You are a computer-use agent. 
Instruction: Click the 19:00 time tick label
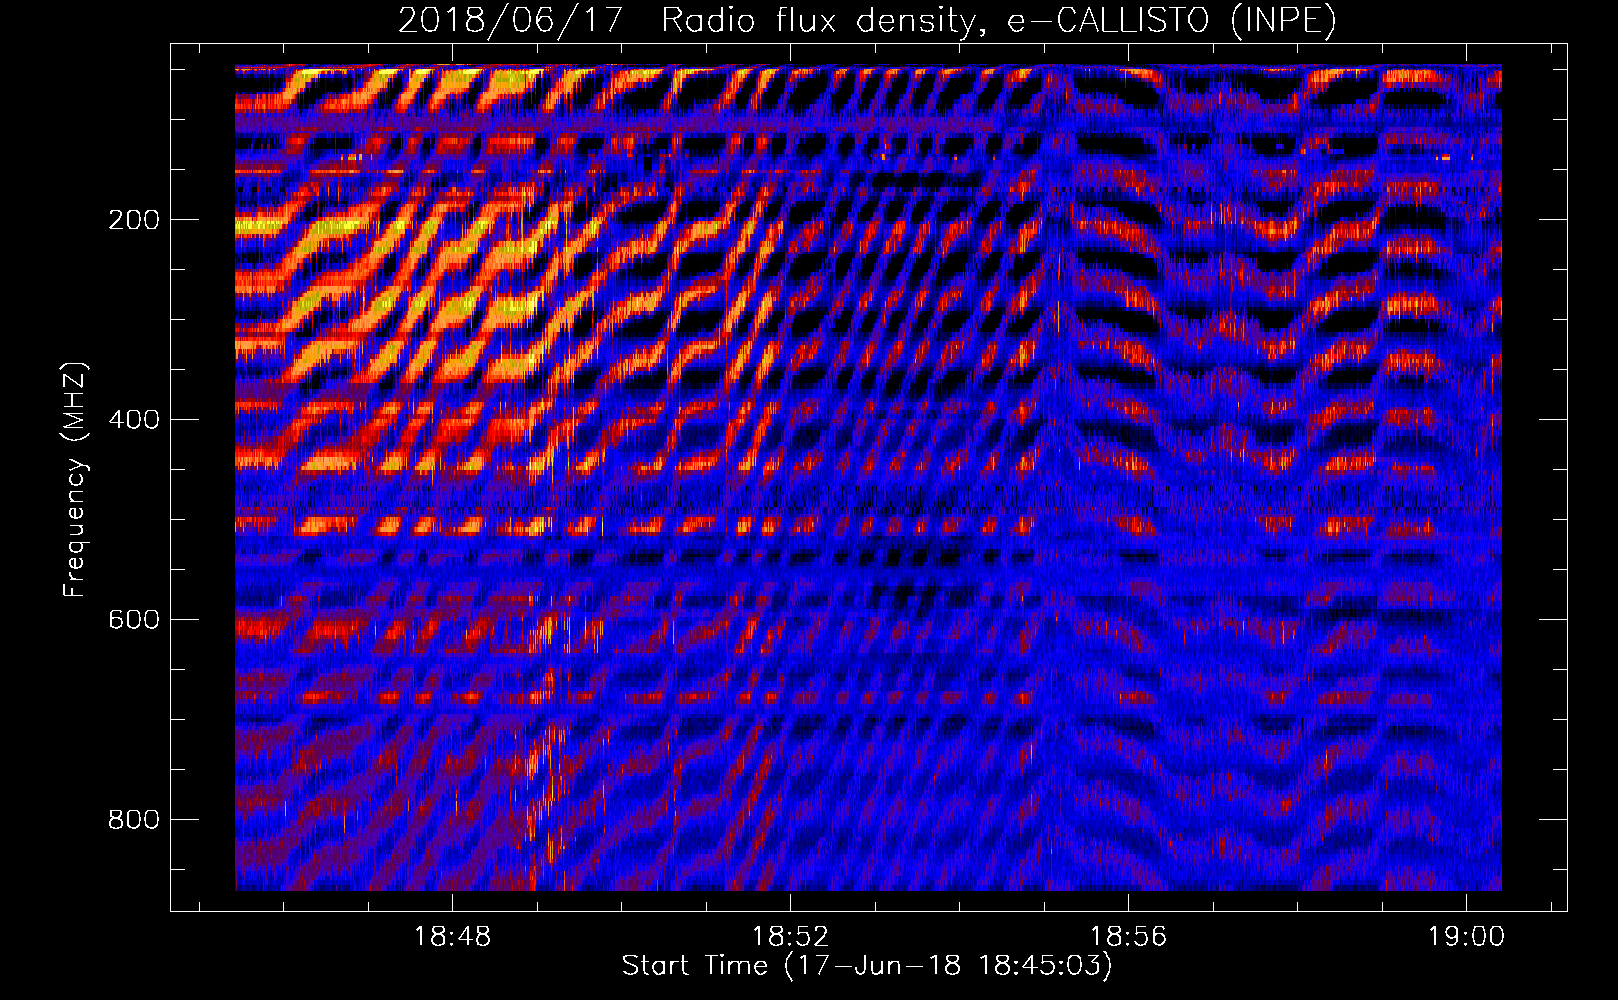(1467, 937)
